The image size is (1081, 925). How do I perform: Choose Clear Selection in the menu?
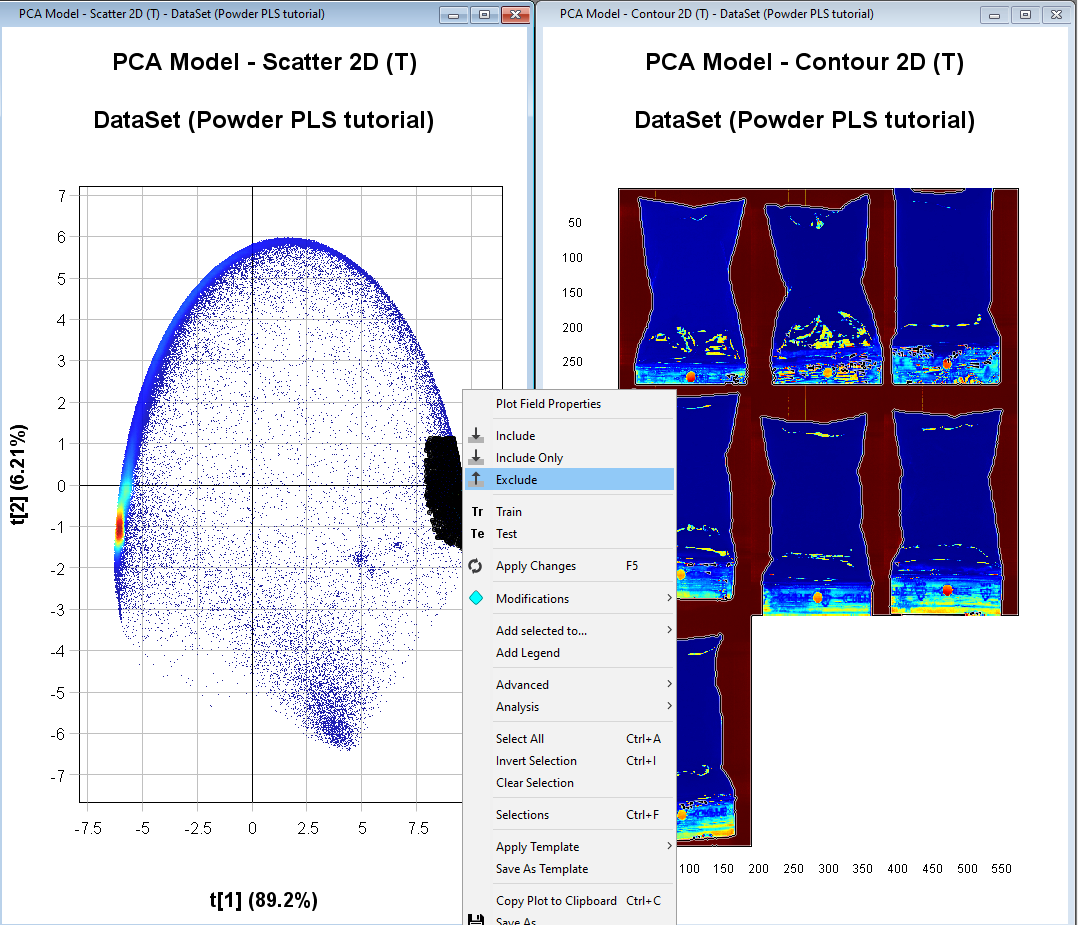pyautogui.click(x=534, y=783)
